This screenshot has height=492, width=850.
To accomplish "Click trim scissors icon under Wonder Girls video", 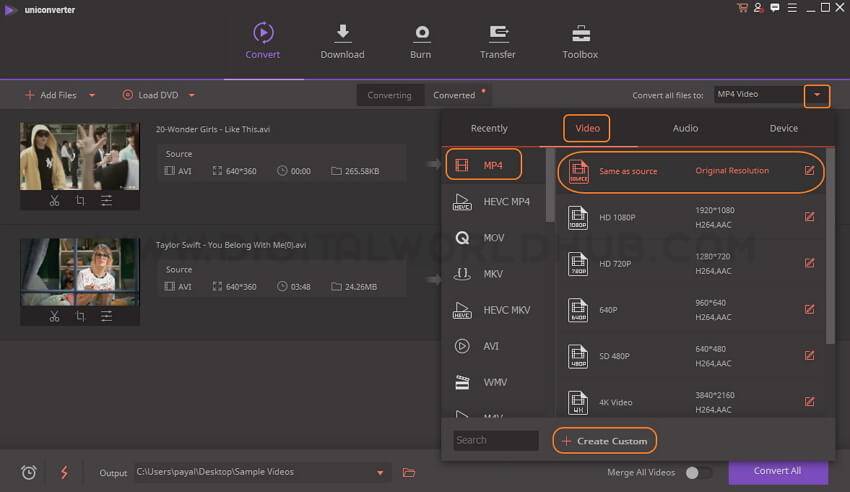I will coord(54,201).
